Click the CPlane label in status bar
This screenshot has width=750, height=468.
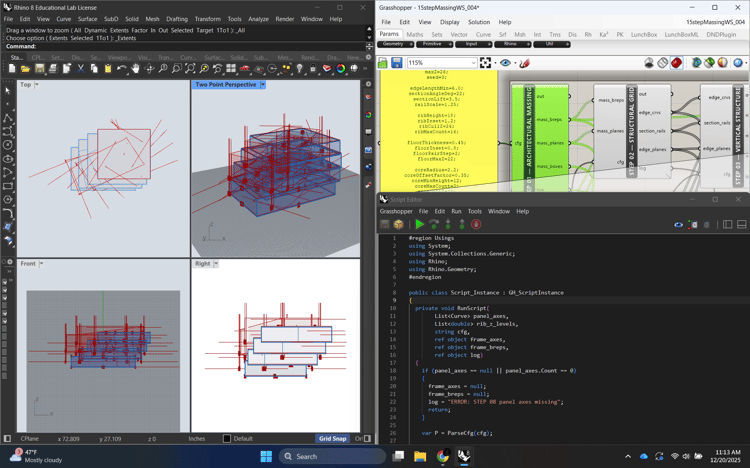tap(30, 438)
